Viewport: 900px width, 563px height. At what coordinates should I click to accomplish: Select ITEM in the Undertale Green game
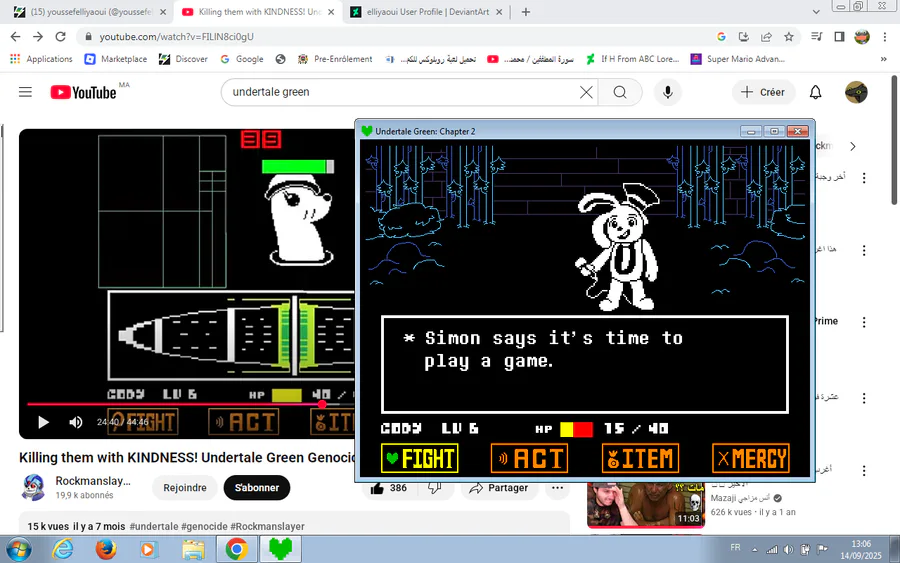640,458
